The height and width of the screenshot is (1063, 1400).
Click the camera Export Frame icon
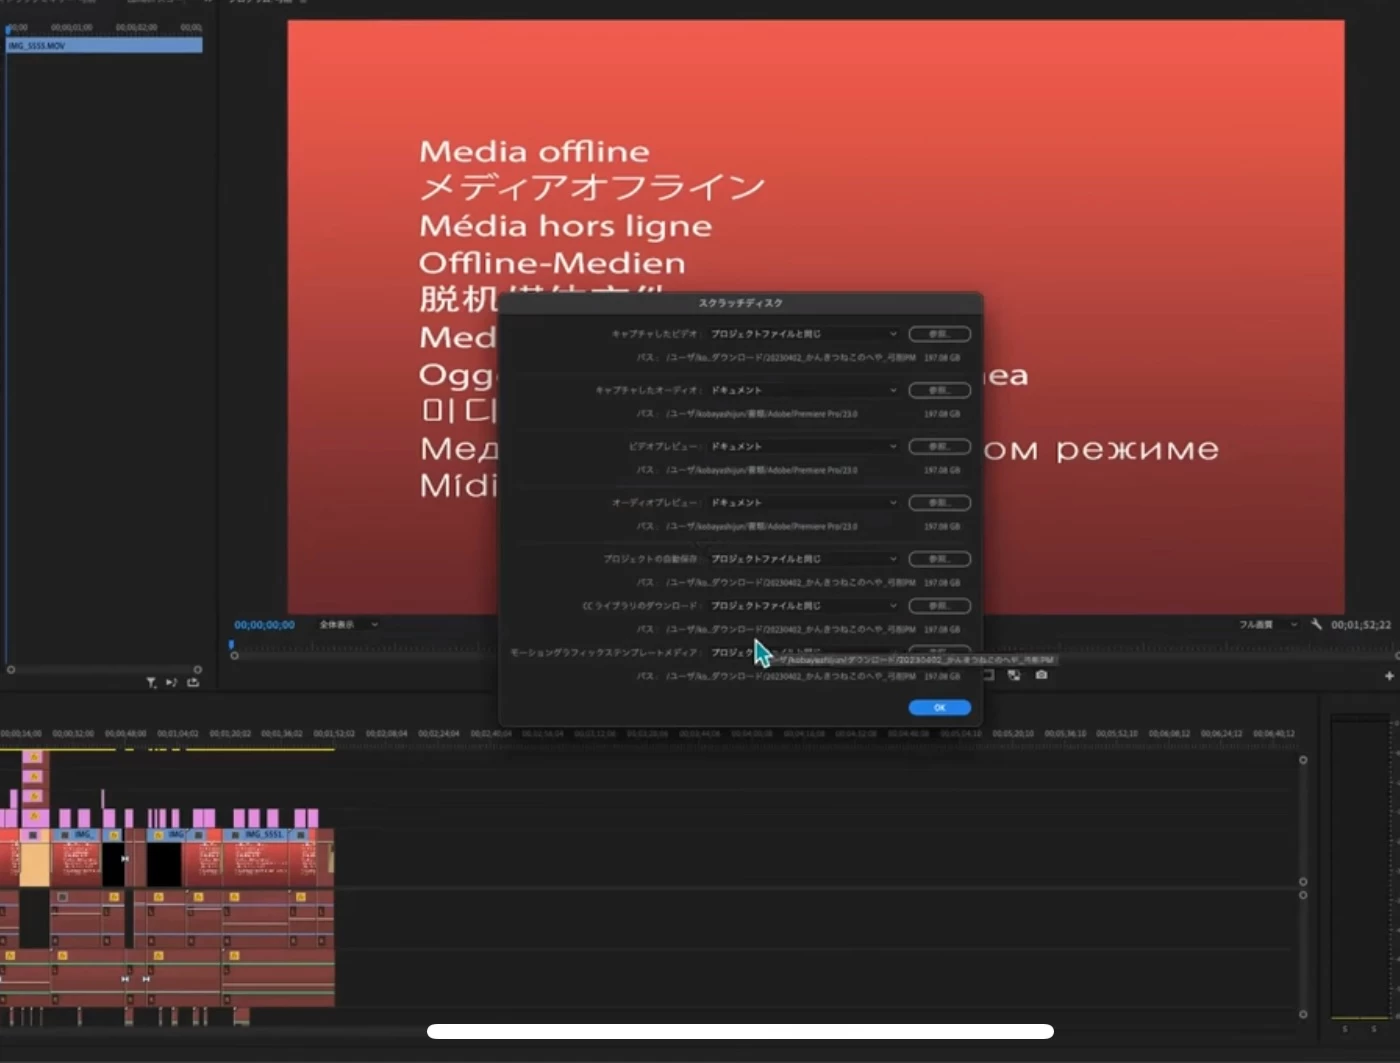(1041, 675)
